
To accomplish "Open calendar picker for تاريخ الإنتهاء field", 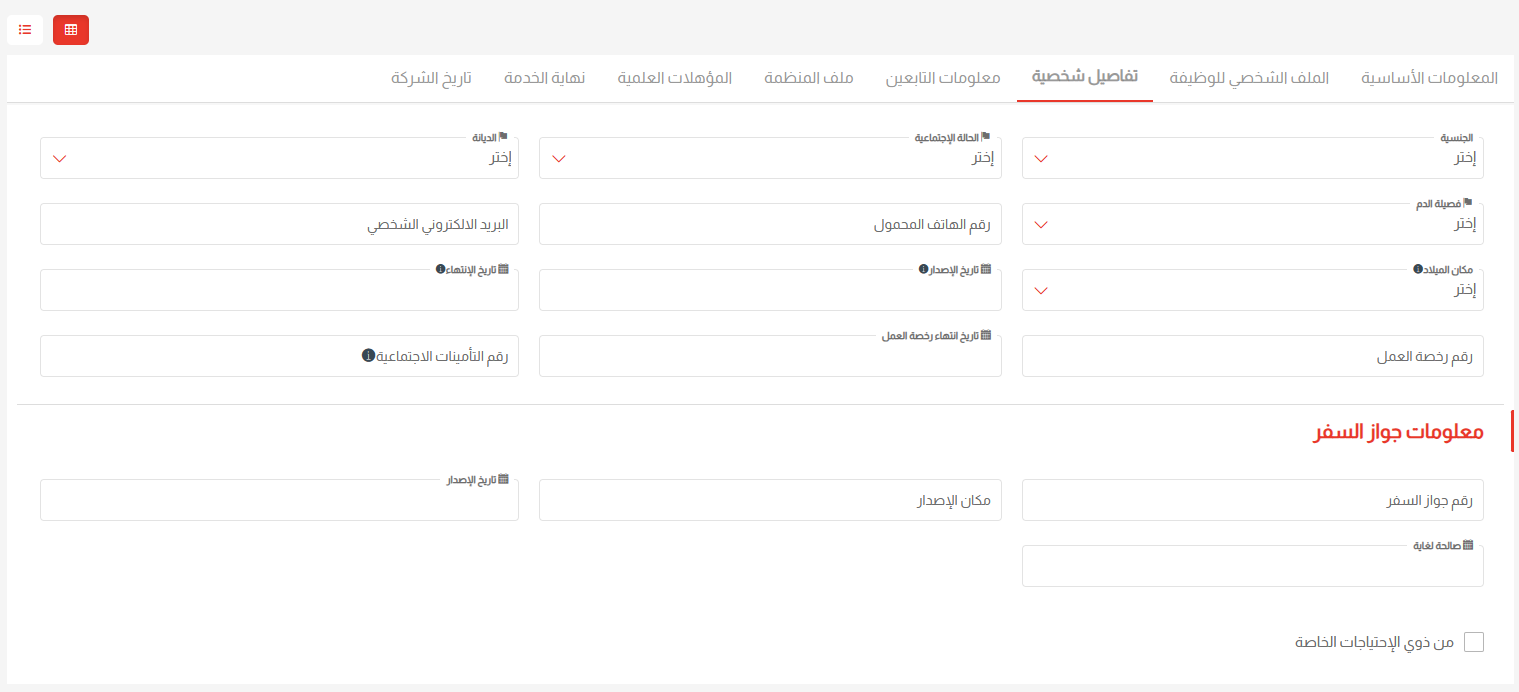I will point(505,268).
